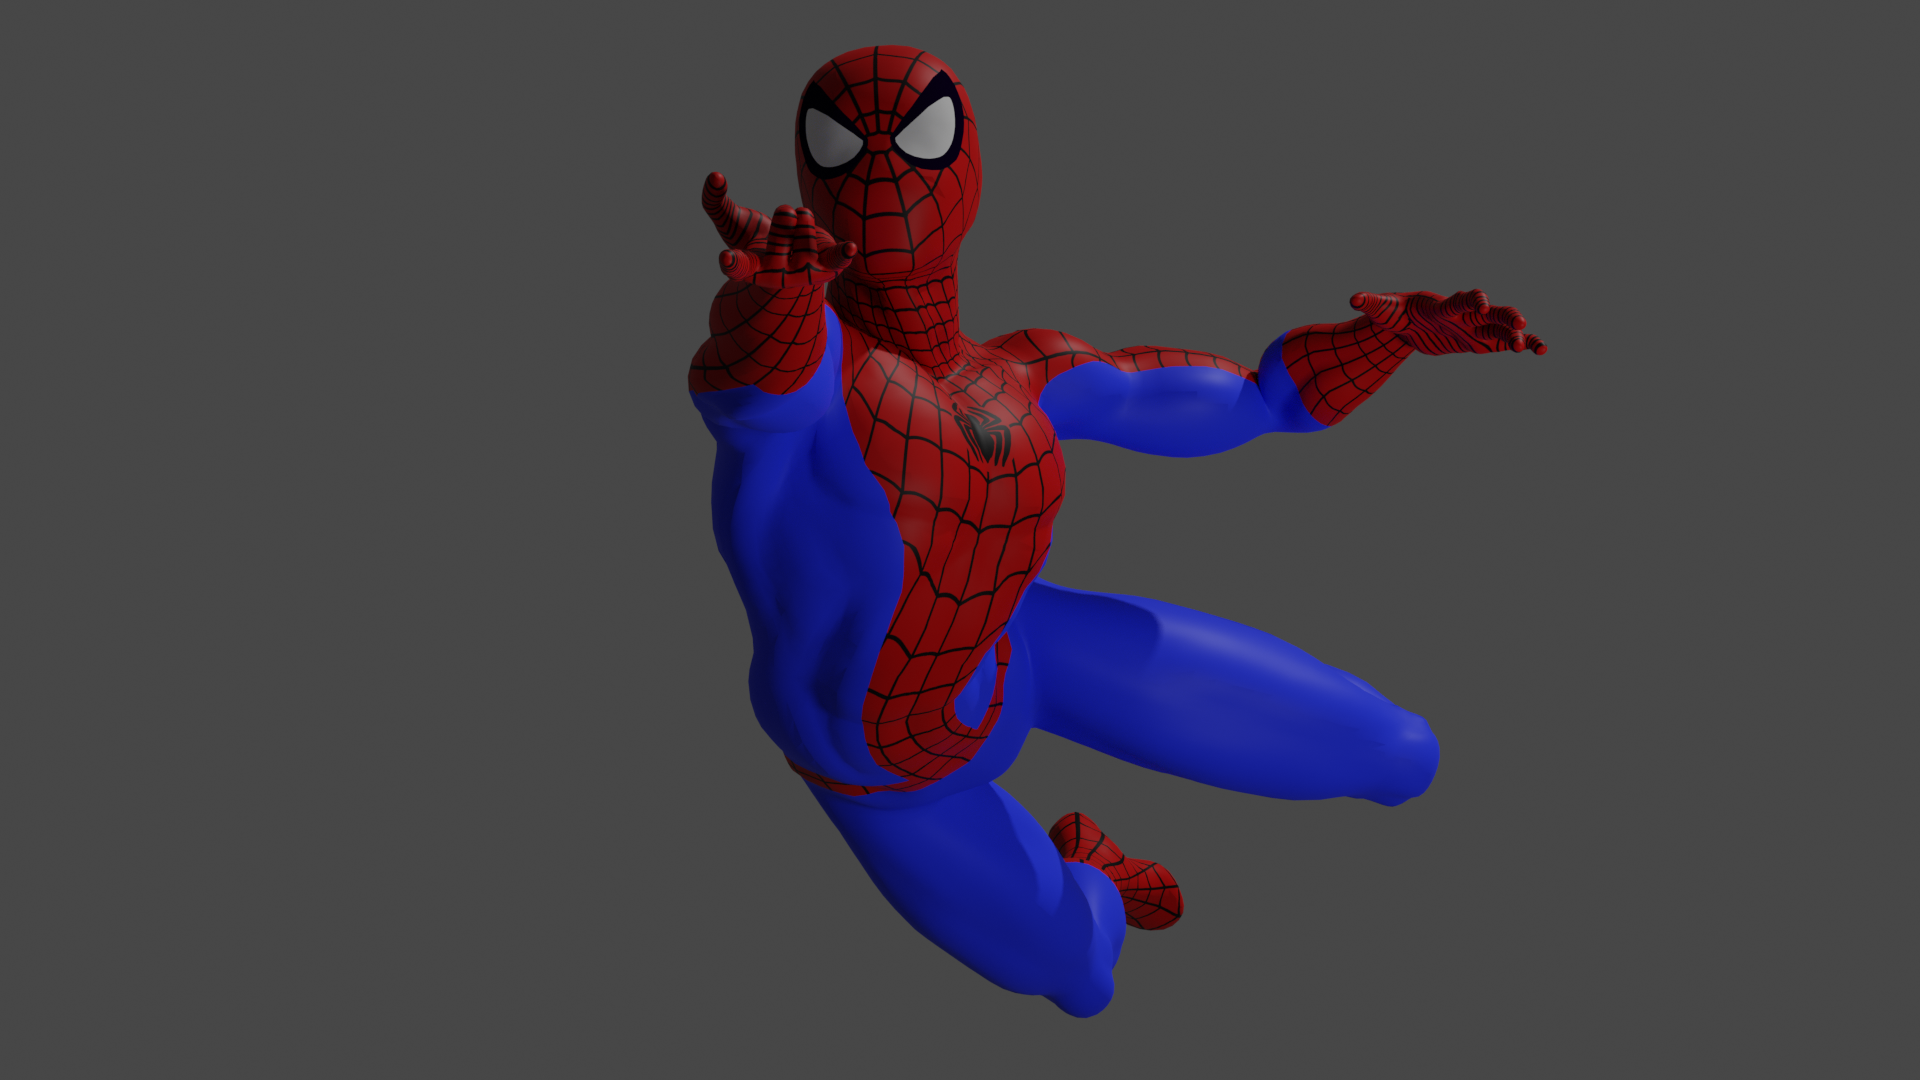Click Spider-Man's left white eye lens
This screenshot has height=1080, width=1920.
[833, 141]
